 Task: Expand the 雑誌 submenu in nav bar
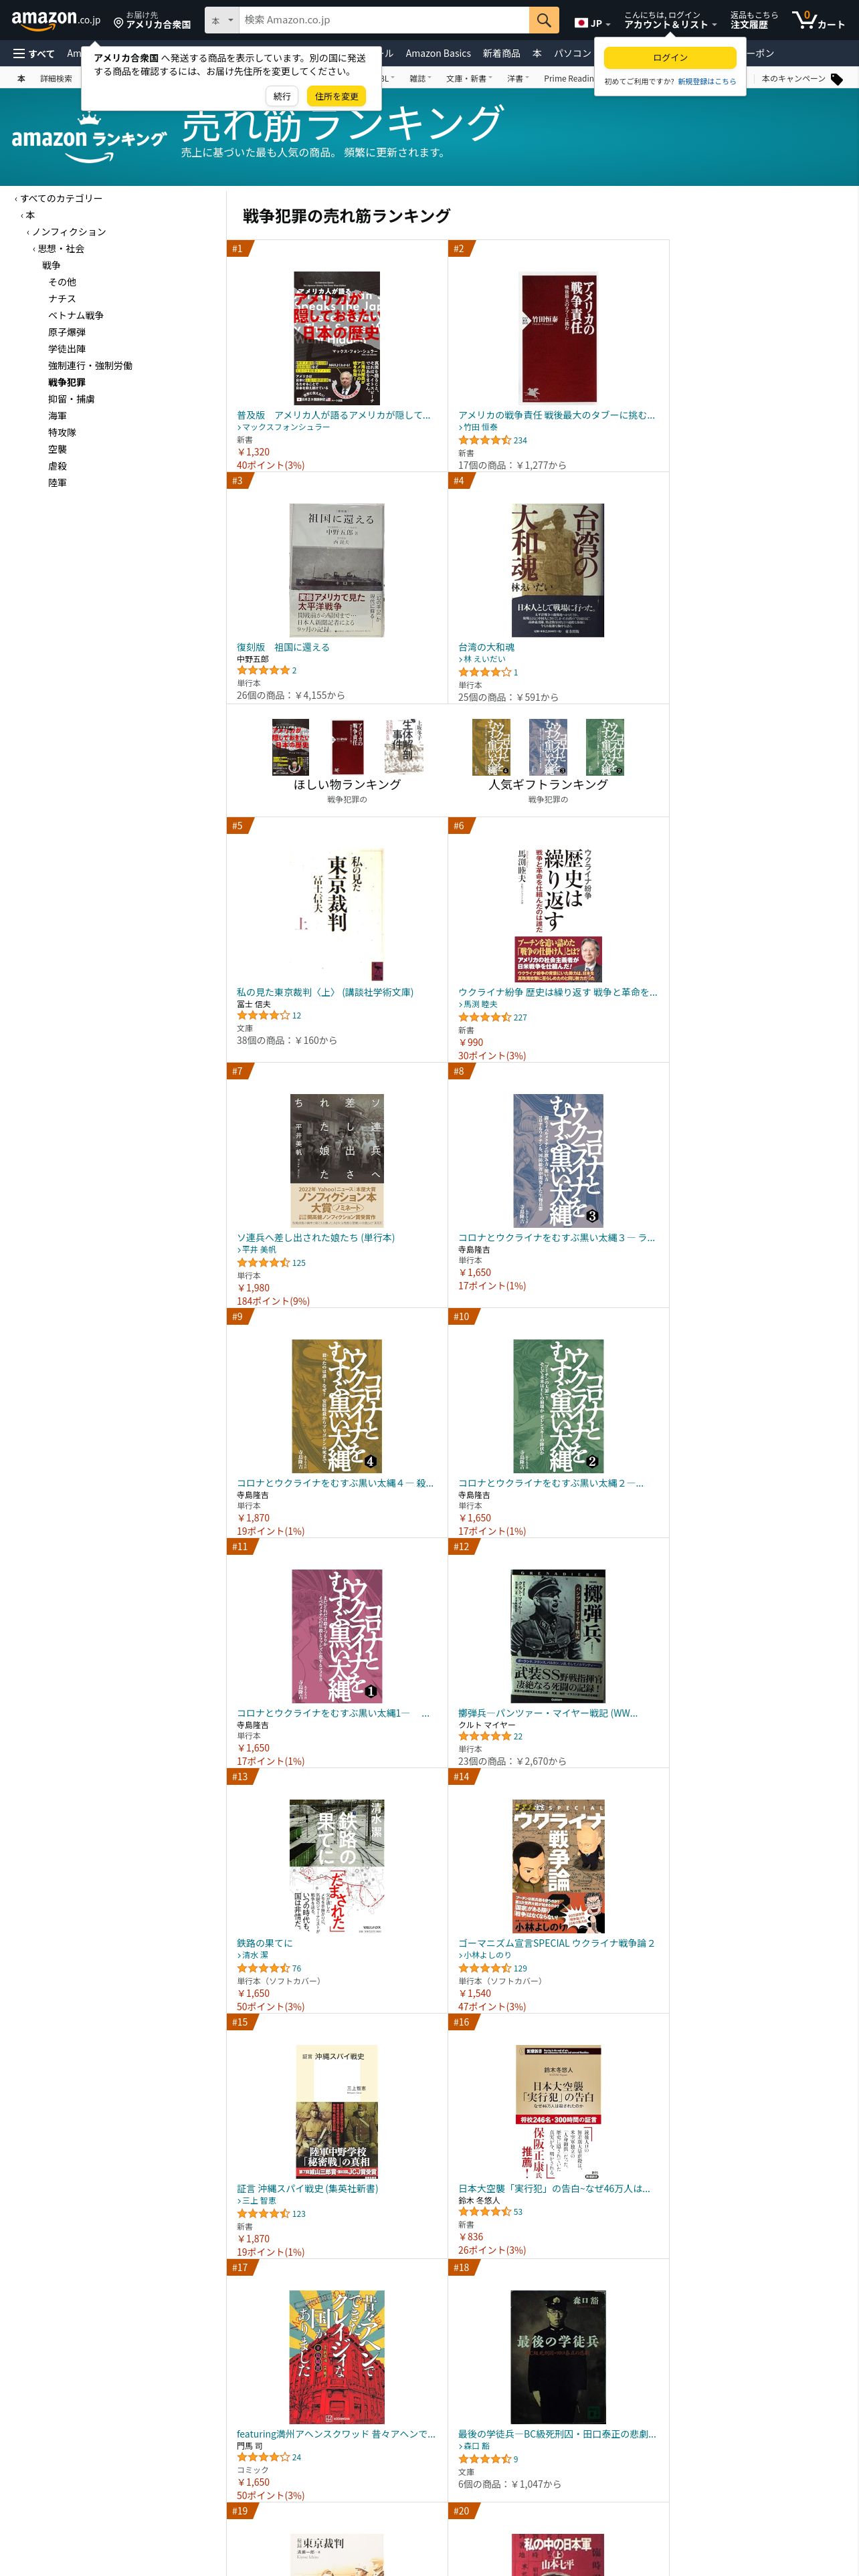pyautogui.click(x=420, y=78)
